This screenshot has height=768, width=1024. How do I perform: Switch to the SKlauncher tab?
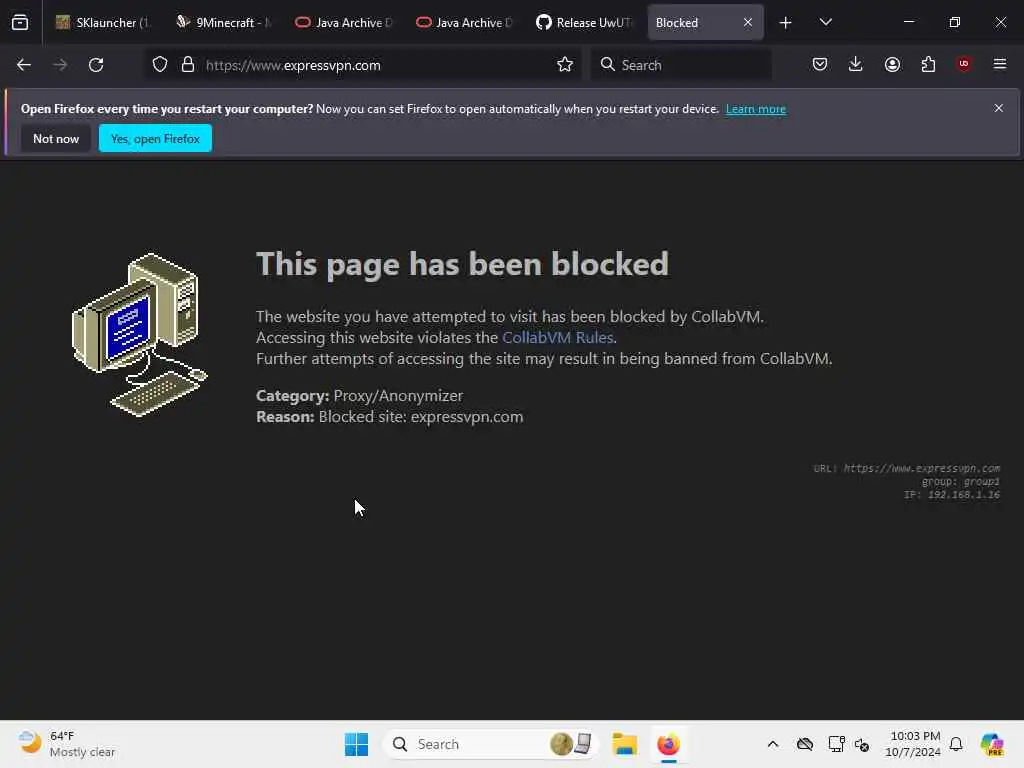pos(103,22)
